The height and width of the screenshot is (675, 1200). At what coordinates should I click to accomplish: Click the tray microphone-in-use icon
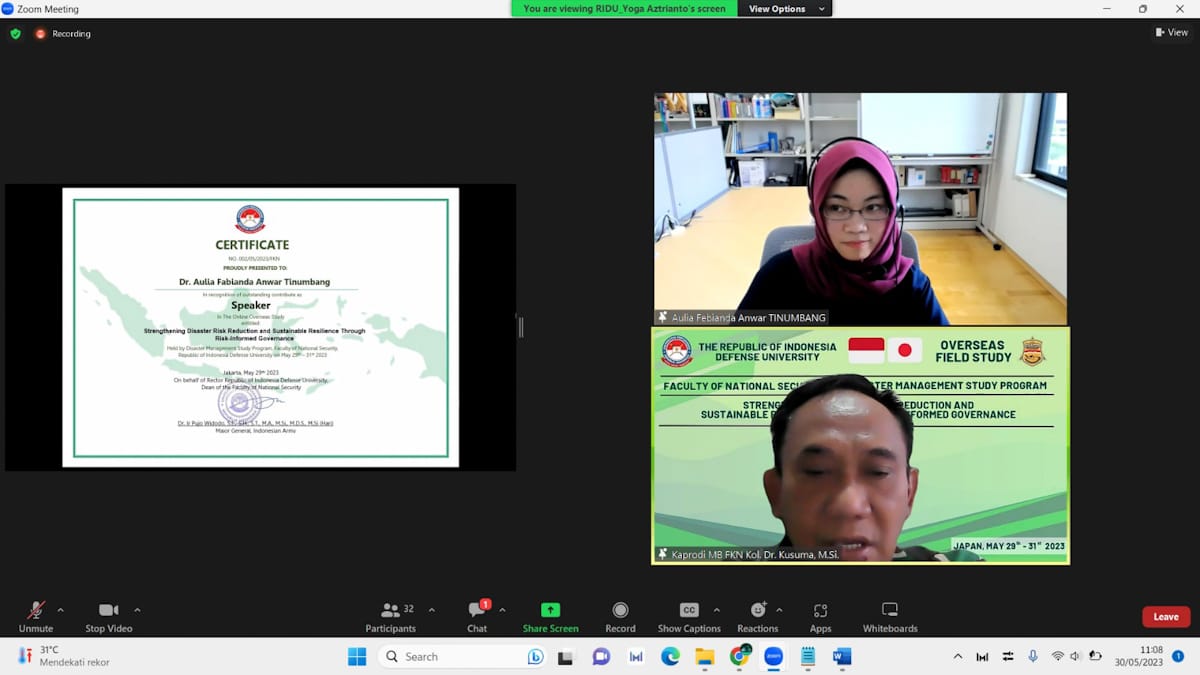1033,656
